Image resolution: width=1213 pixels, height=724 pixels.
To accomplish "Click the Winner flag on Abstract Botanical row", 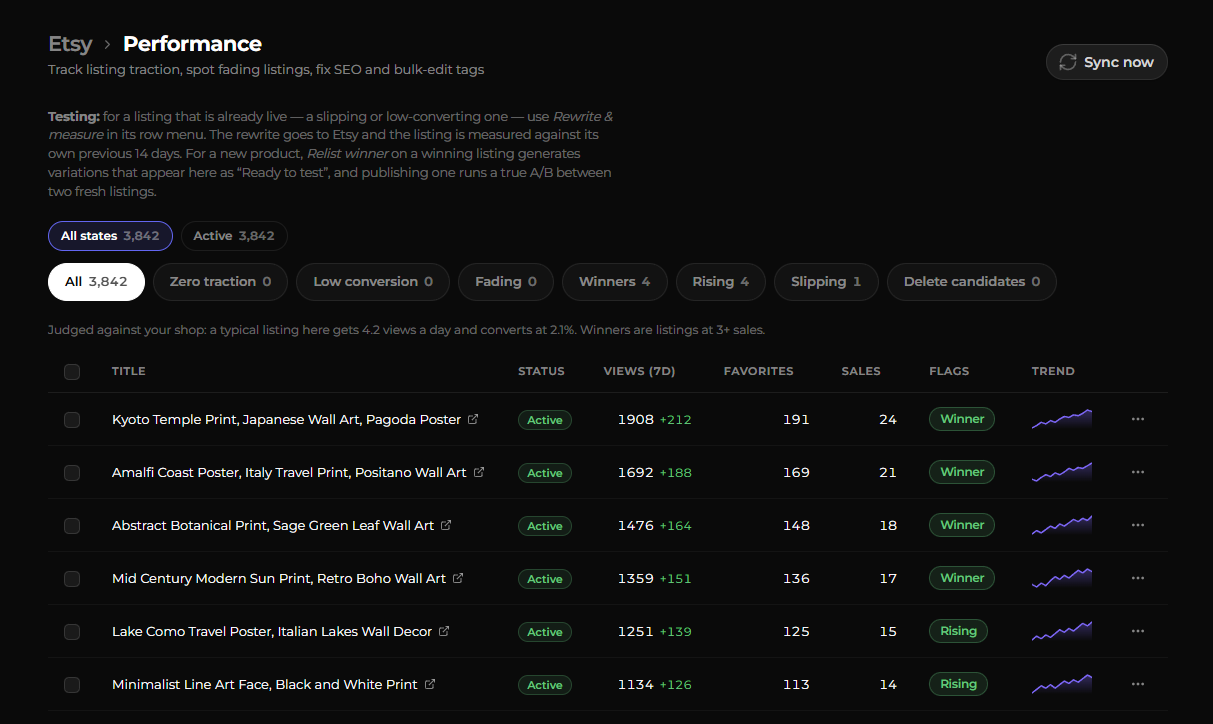I will coord(962,525).
